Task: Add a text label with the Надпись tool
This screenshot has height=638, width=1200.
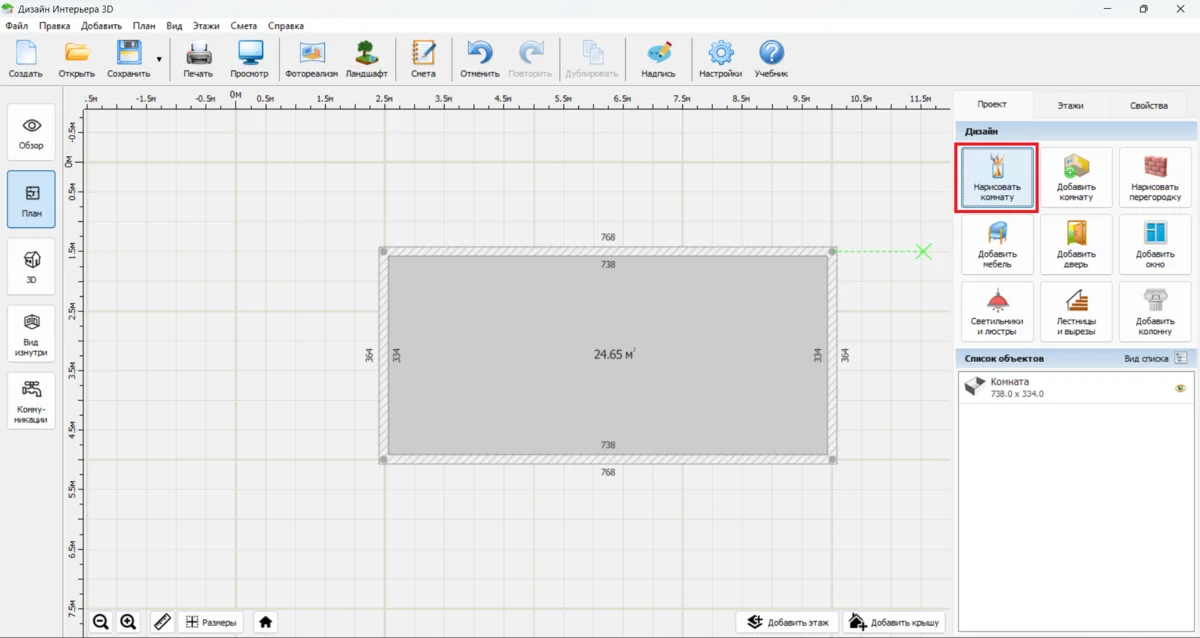Action: click(x=658, y=59)
